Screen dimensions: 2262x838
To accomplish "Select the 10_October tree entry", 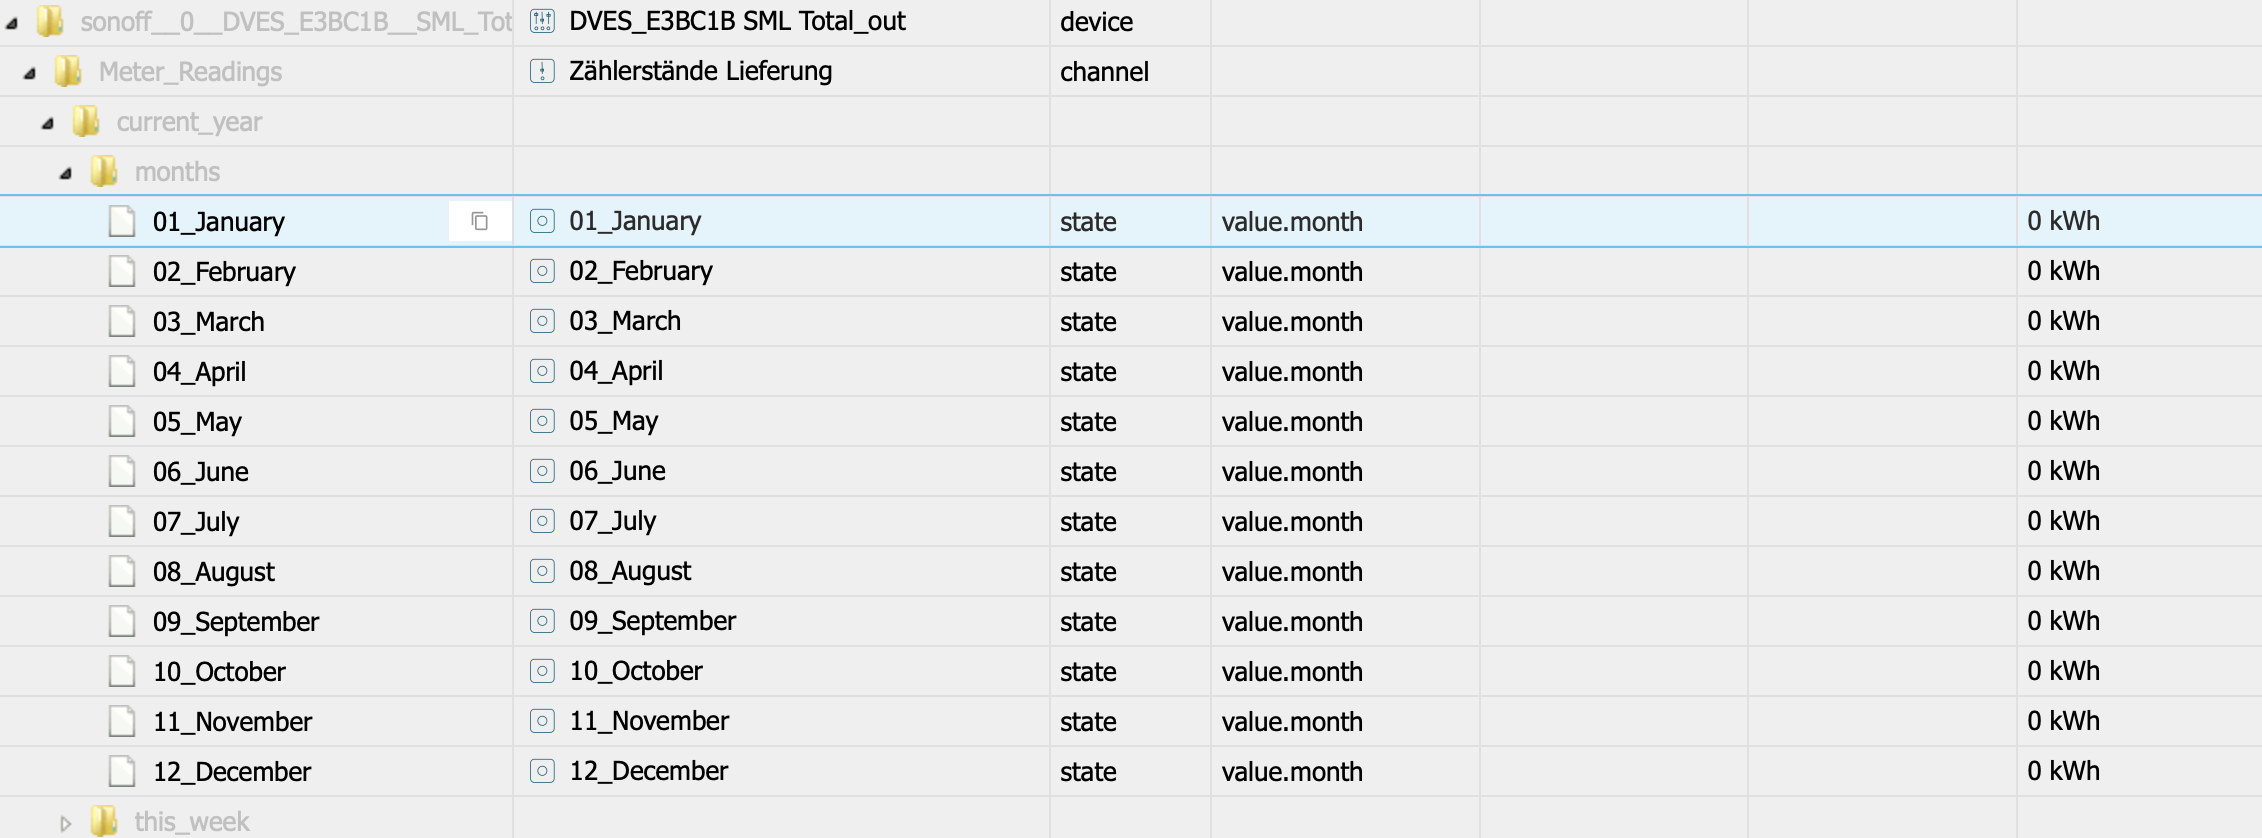I will pos(219,672).
